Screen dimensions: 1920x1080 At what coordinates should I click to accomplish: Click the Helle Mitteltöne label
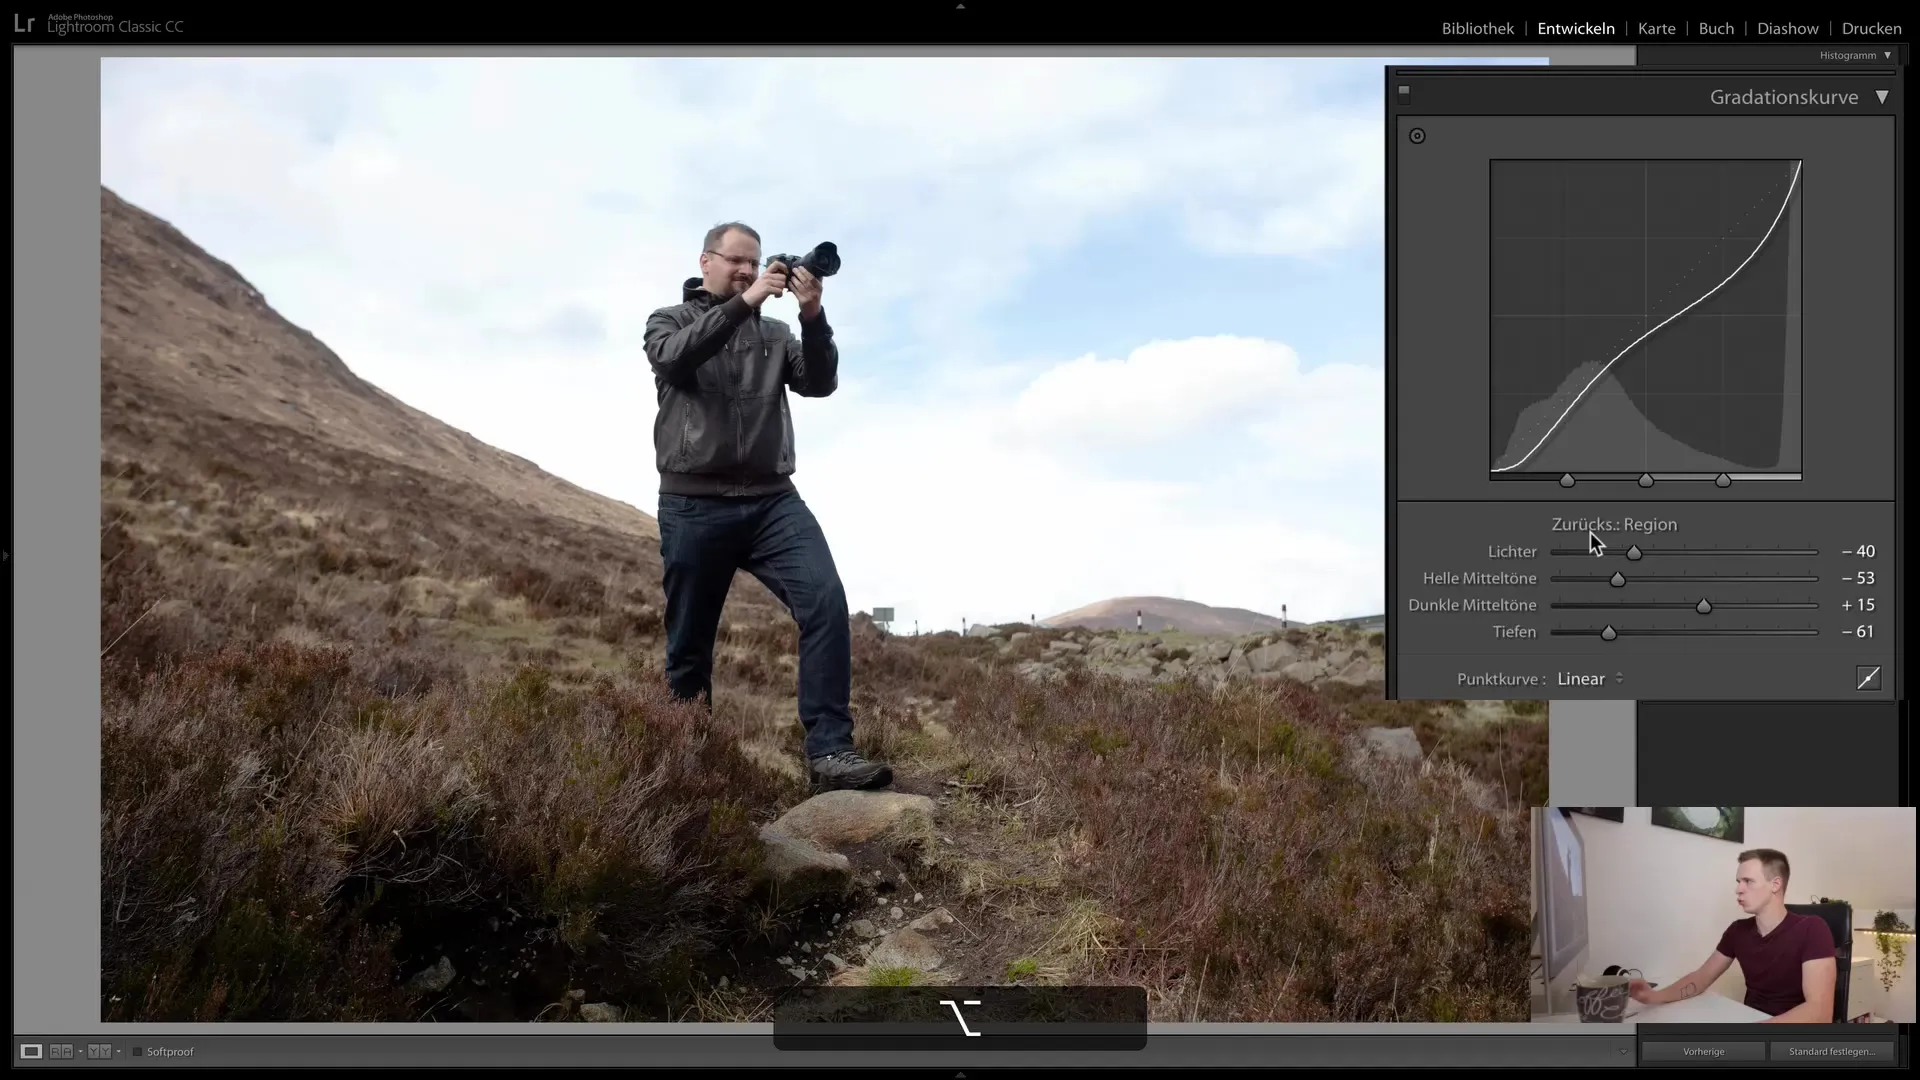pos(1479,578)
